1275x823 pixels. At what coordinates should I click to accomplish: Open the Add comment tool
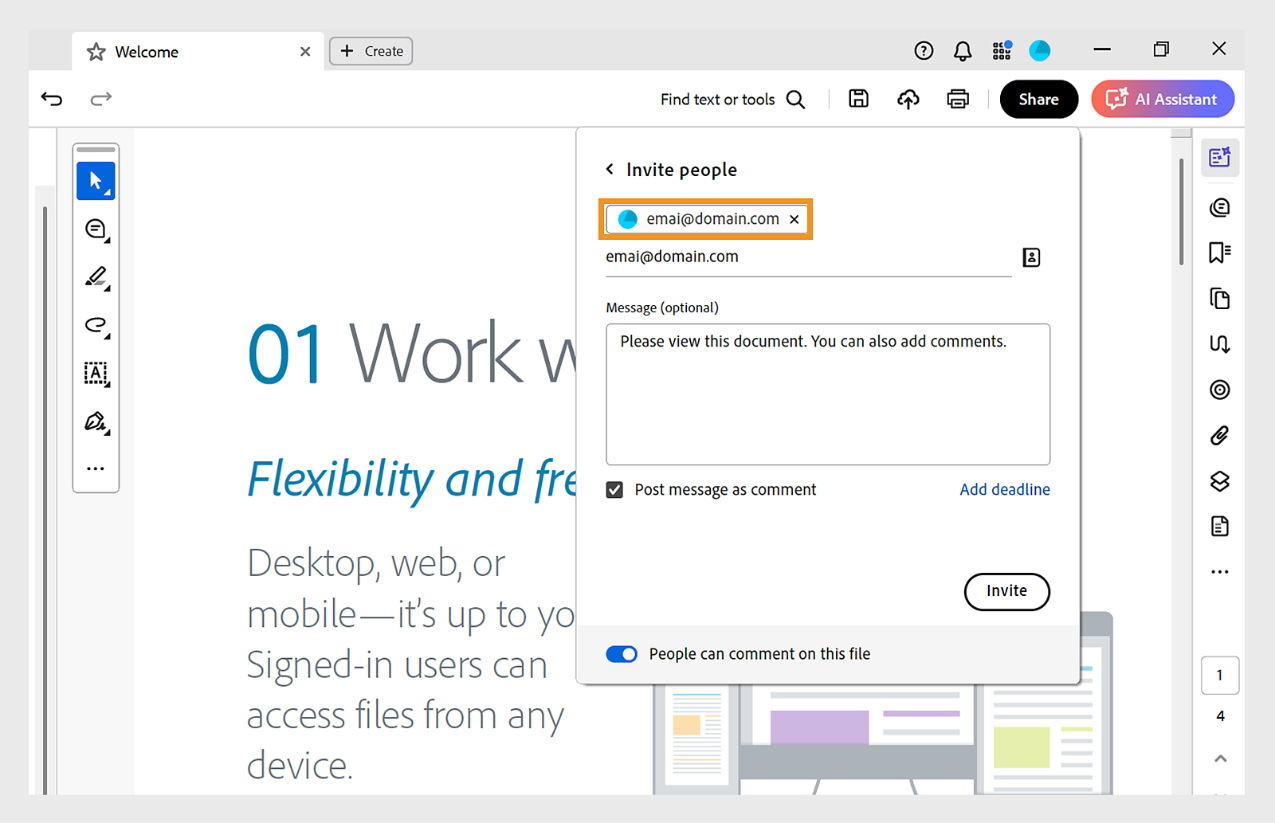[x=96, y=229]
